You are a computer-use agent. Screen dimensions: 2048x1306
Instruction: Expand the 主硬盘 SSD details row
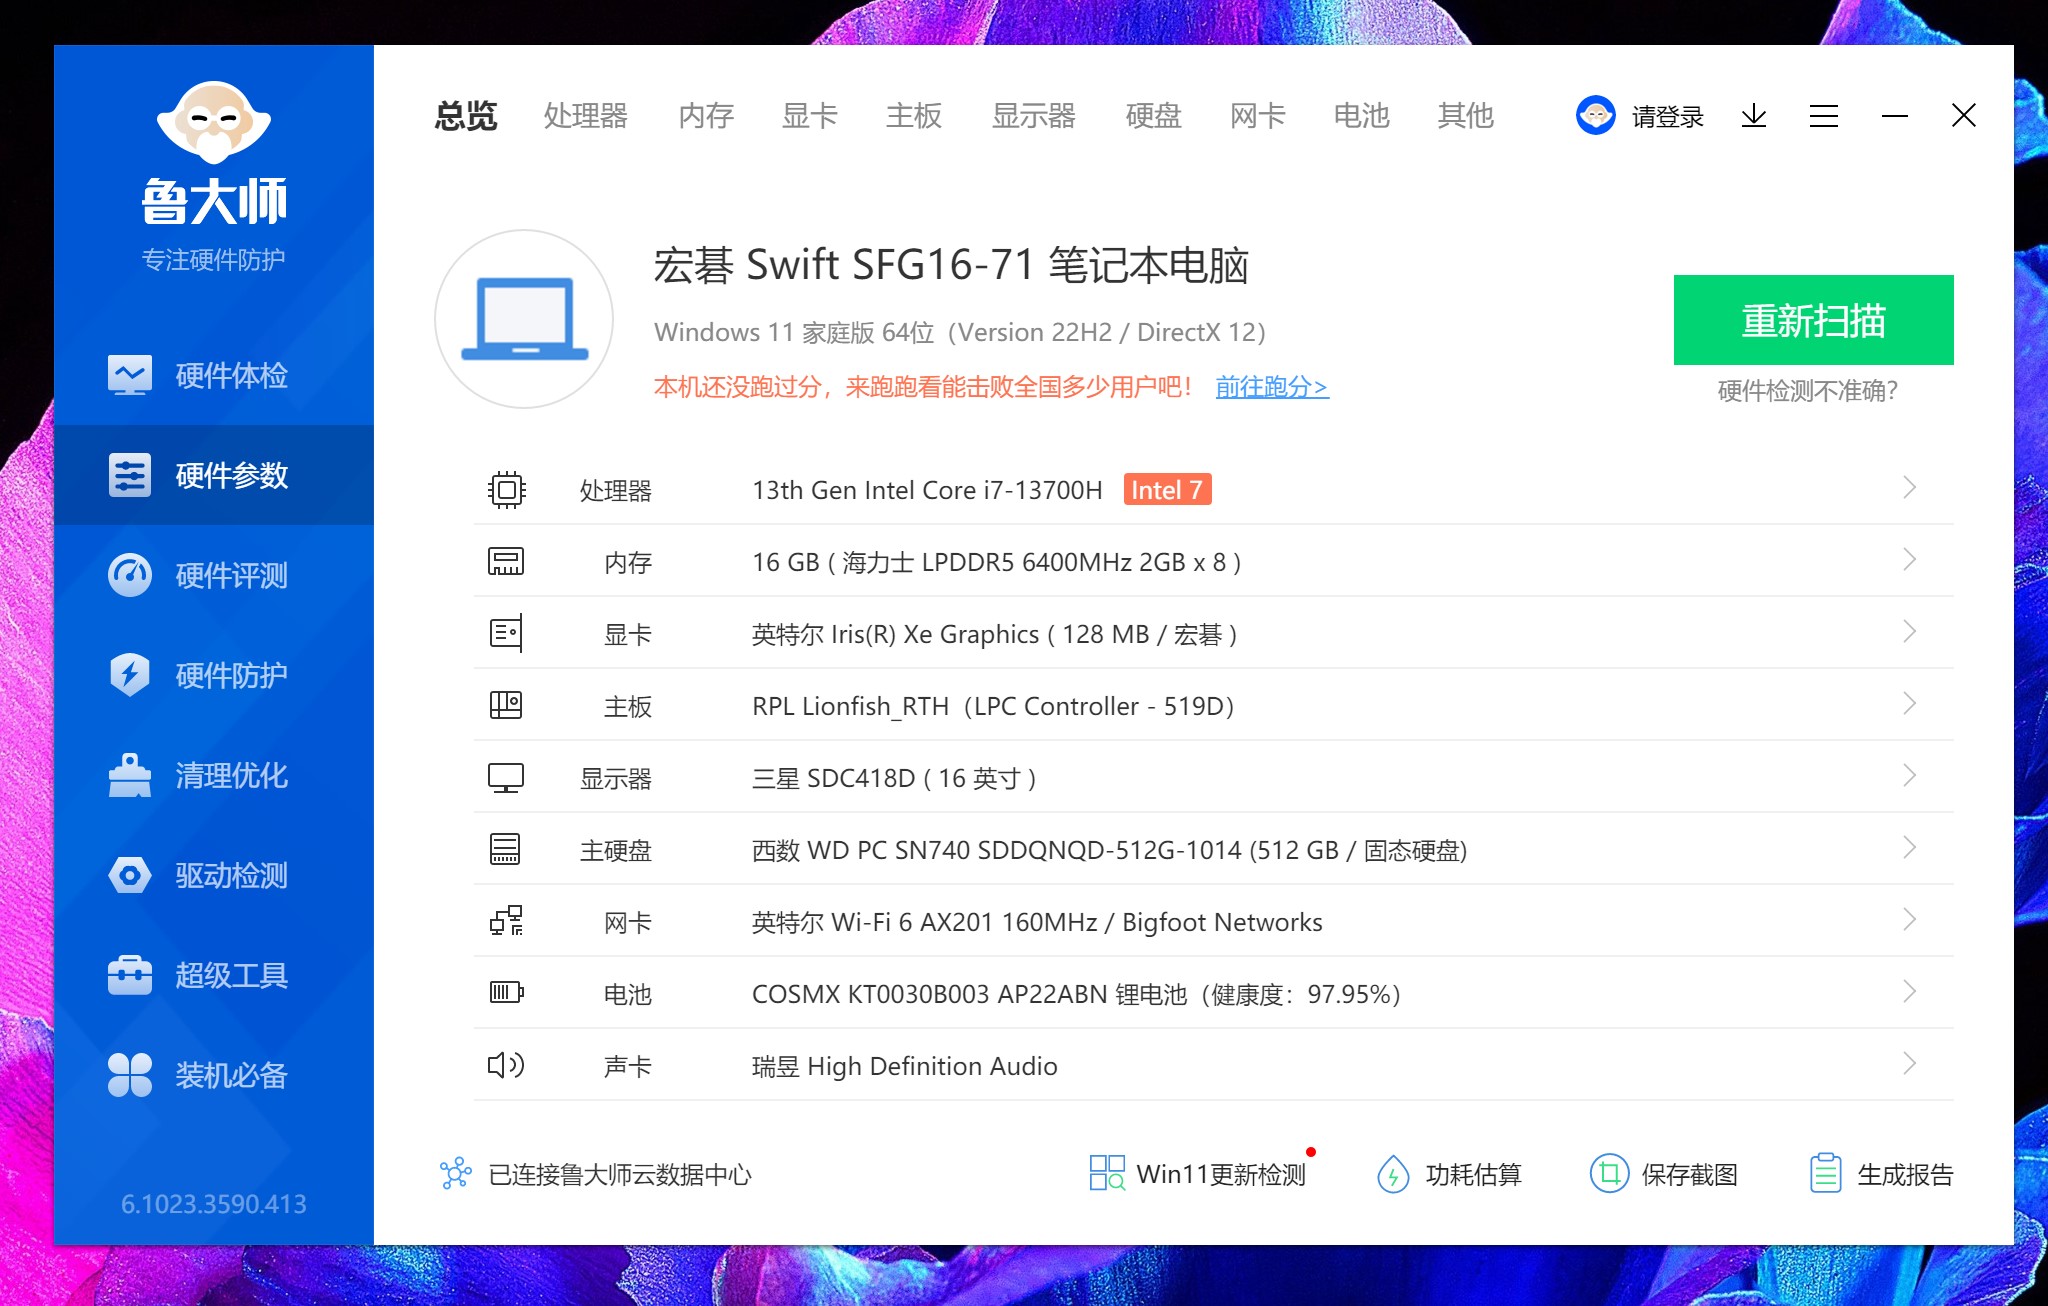click(1911, 849)
